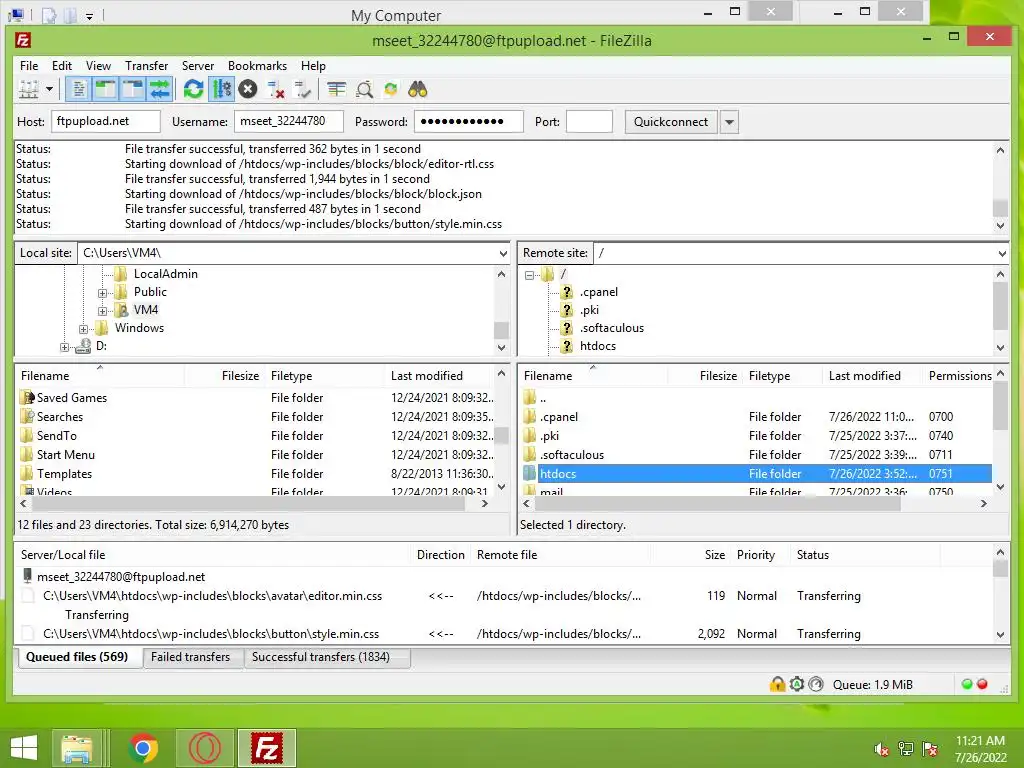This screenshot has height=768, width=1024.
Task: Open Google Chrome from the taskbar
Action: point(143,748)
